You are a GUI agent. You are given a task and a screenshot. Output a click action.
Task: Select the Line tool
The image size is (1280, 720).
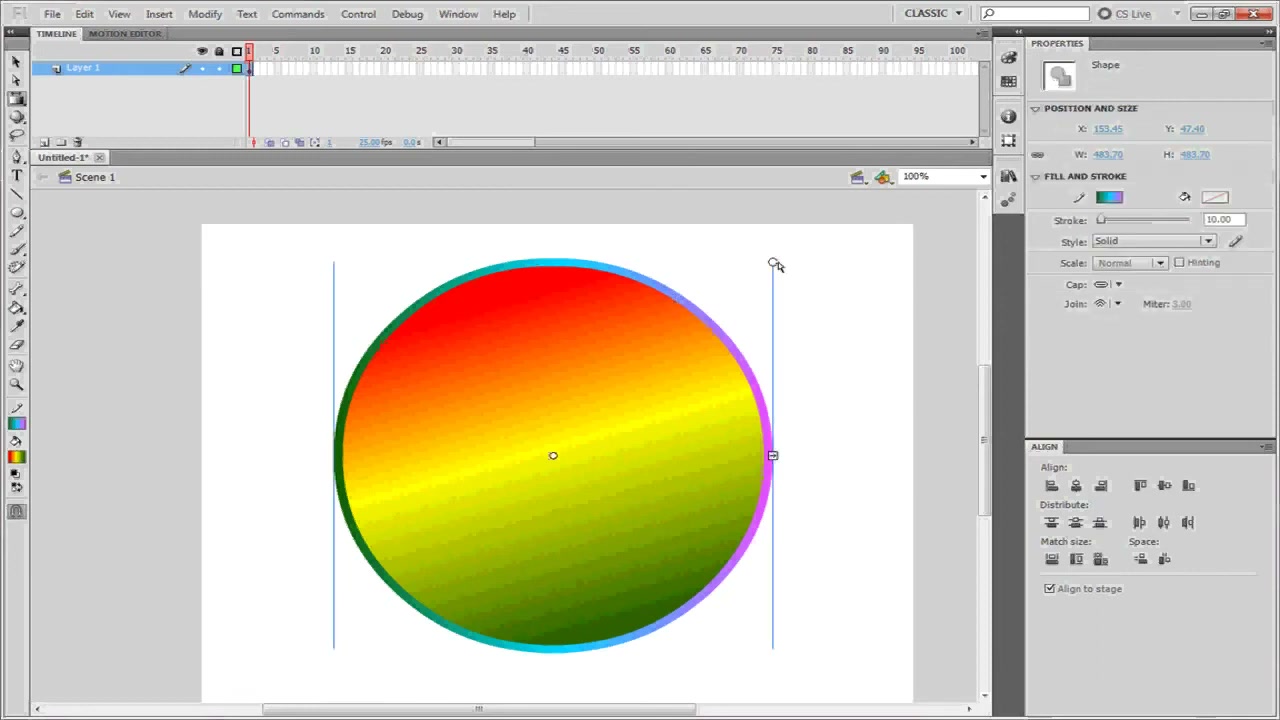(x=16, y=193)
